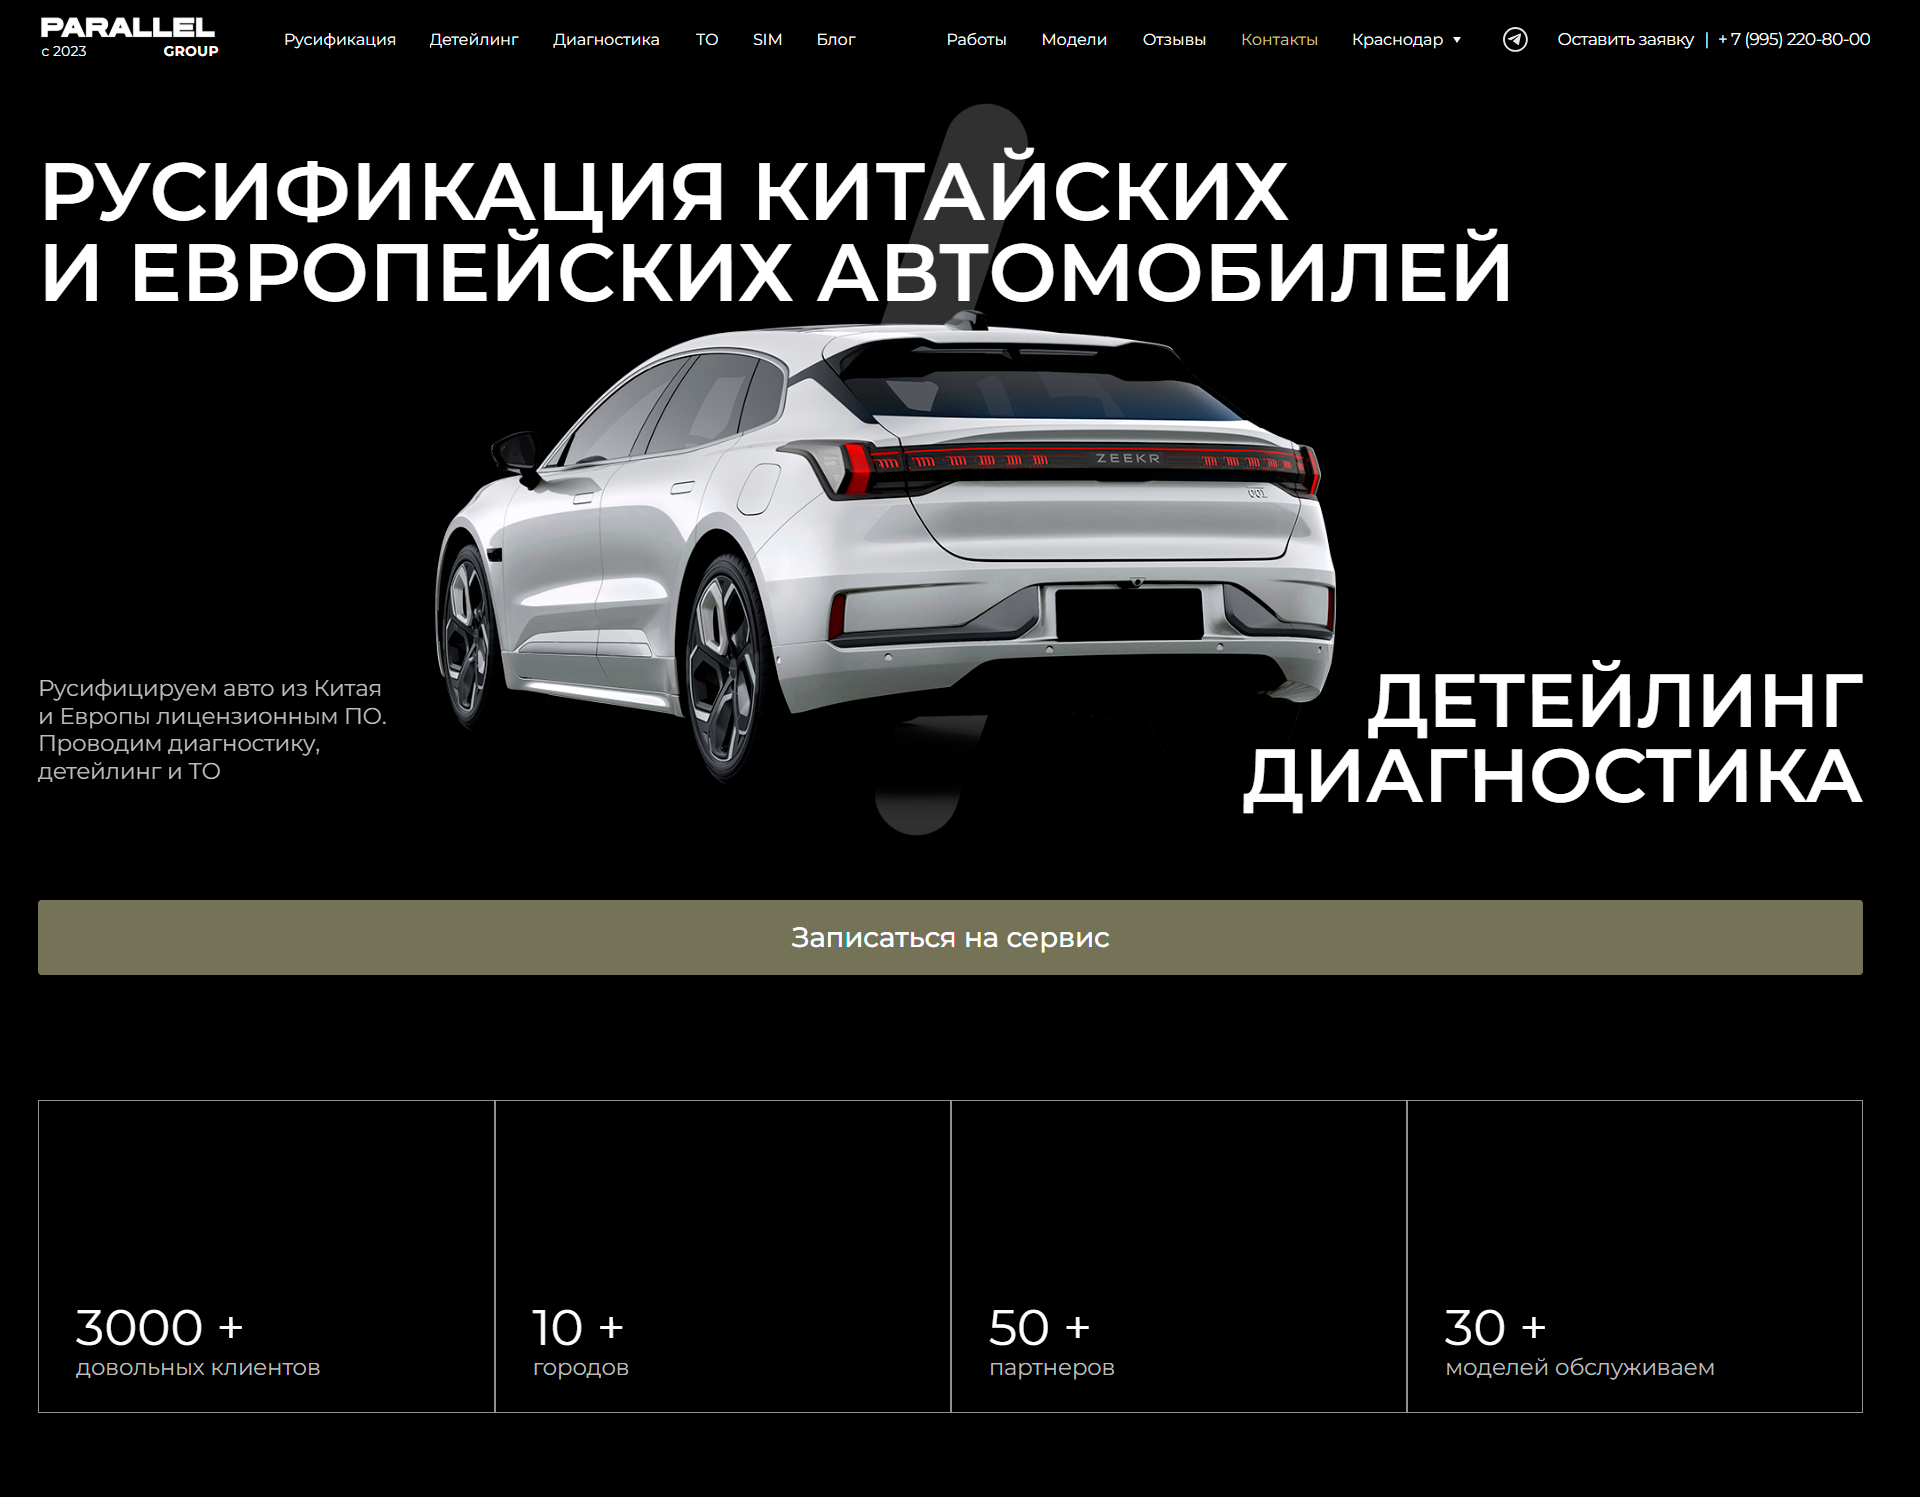This screenshot has width=1920, height=1497.
Task: Open the Контакты link
Action: (x=1279, y=39)
